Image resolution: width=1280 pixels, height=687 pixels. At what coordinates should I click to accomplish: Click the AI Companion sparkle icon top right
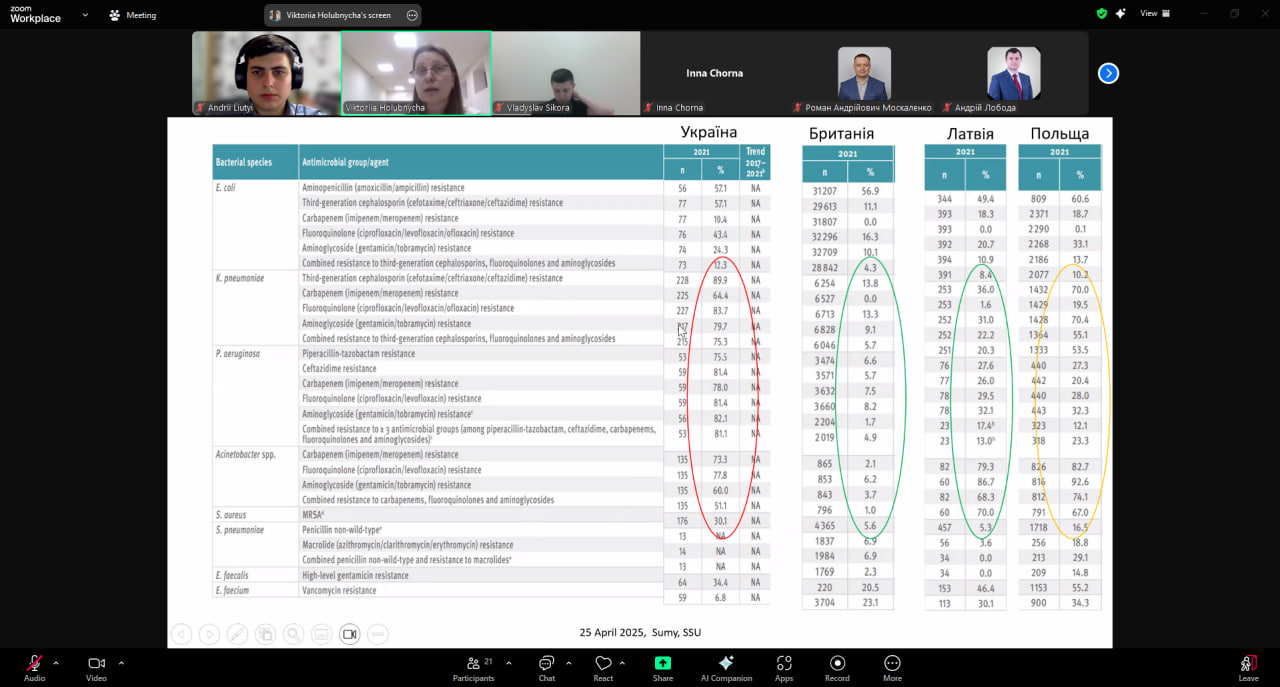pyautogui.click(x=1121, y=14)
